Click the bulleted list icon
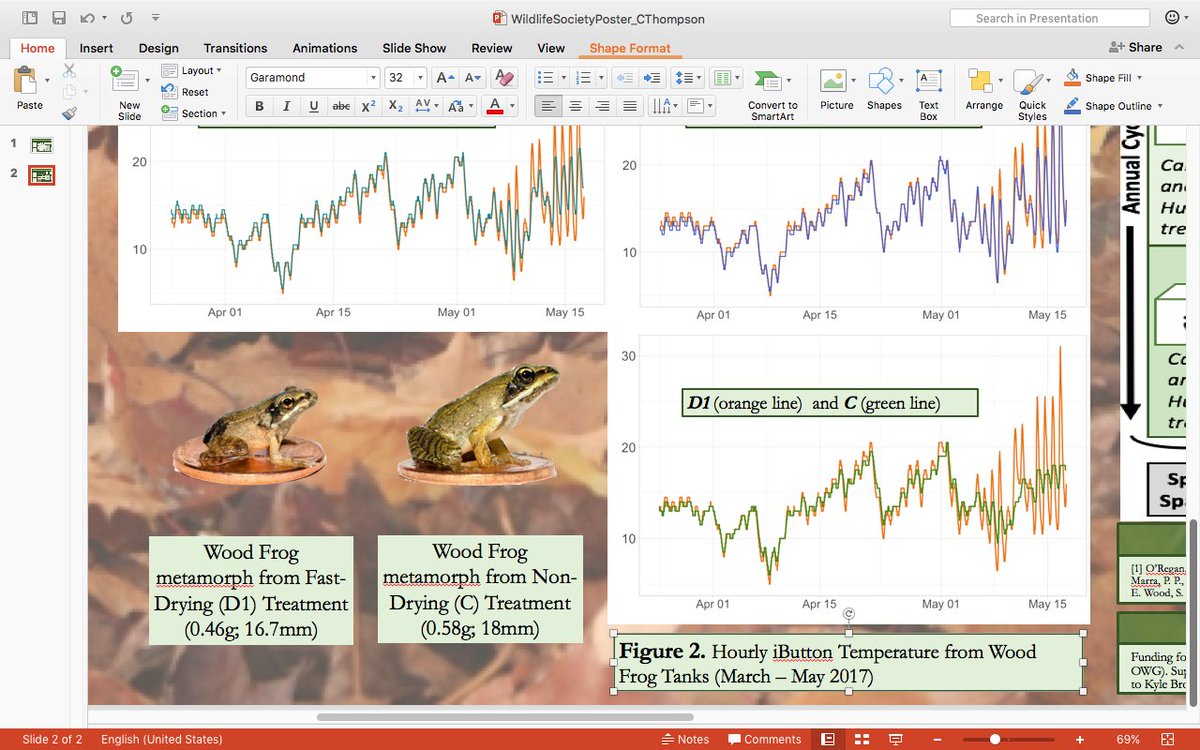This screenshot has height=750, width=1200. click(545, 77)
